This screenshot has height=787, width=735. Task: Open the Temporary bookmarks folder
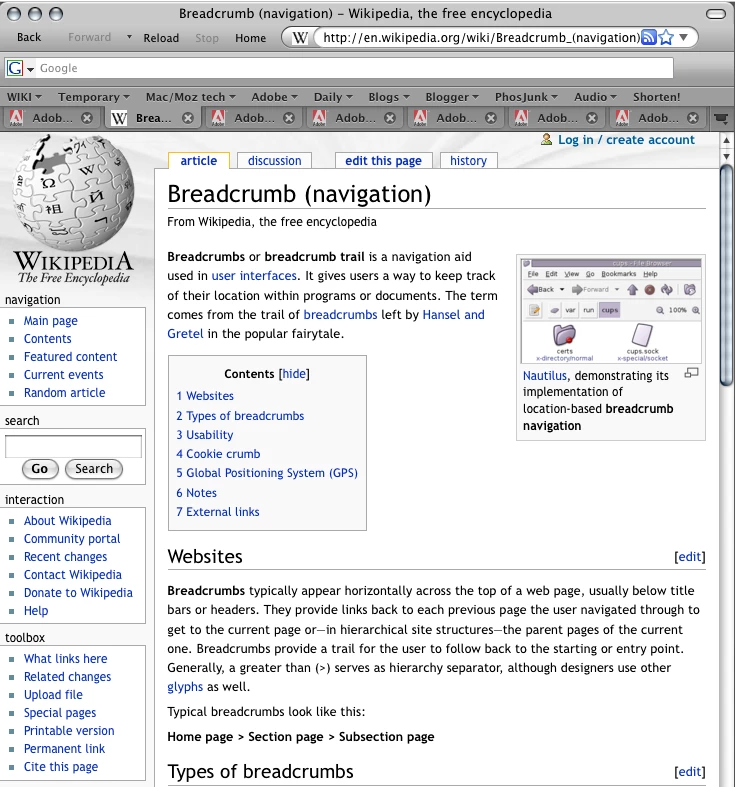click(94, 97)
